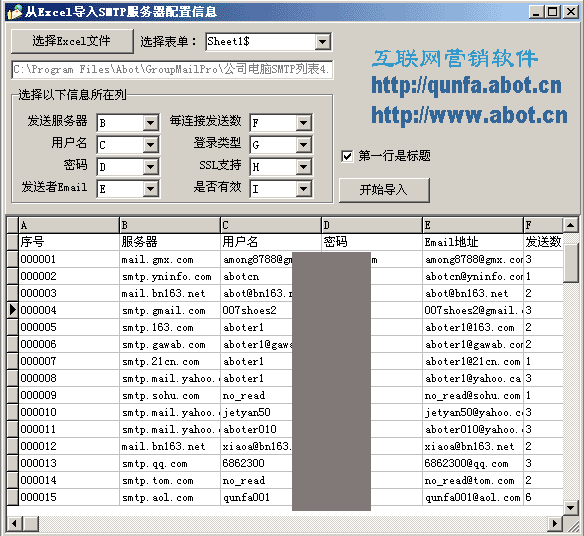Click email cell xiaoa@bn163.net
The image size is (584, 536).
[473, 446]
